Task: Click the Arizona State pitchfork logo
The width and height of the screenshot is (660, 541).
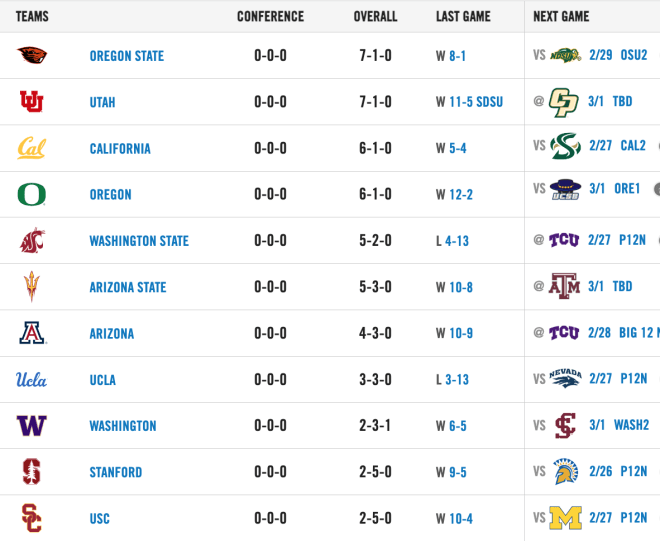Action: pyautogui.click(x=32, y=287)
